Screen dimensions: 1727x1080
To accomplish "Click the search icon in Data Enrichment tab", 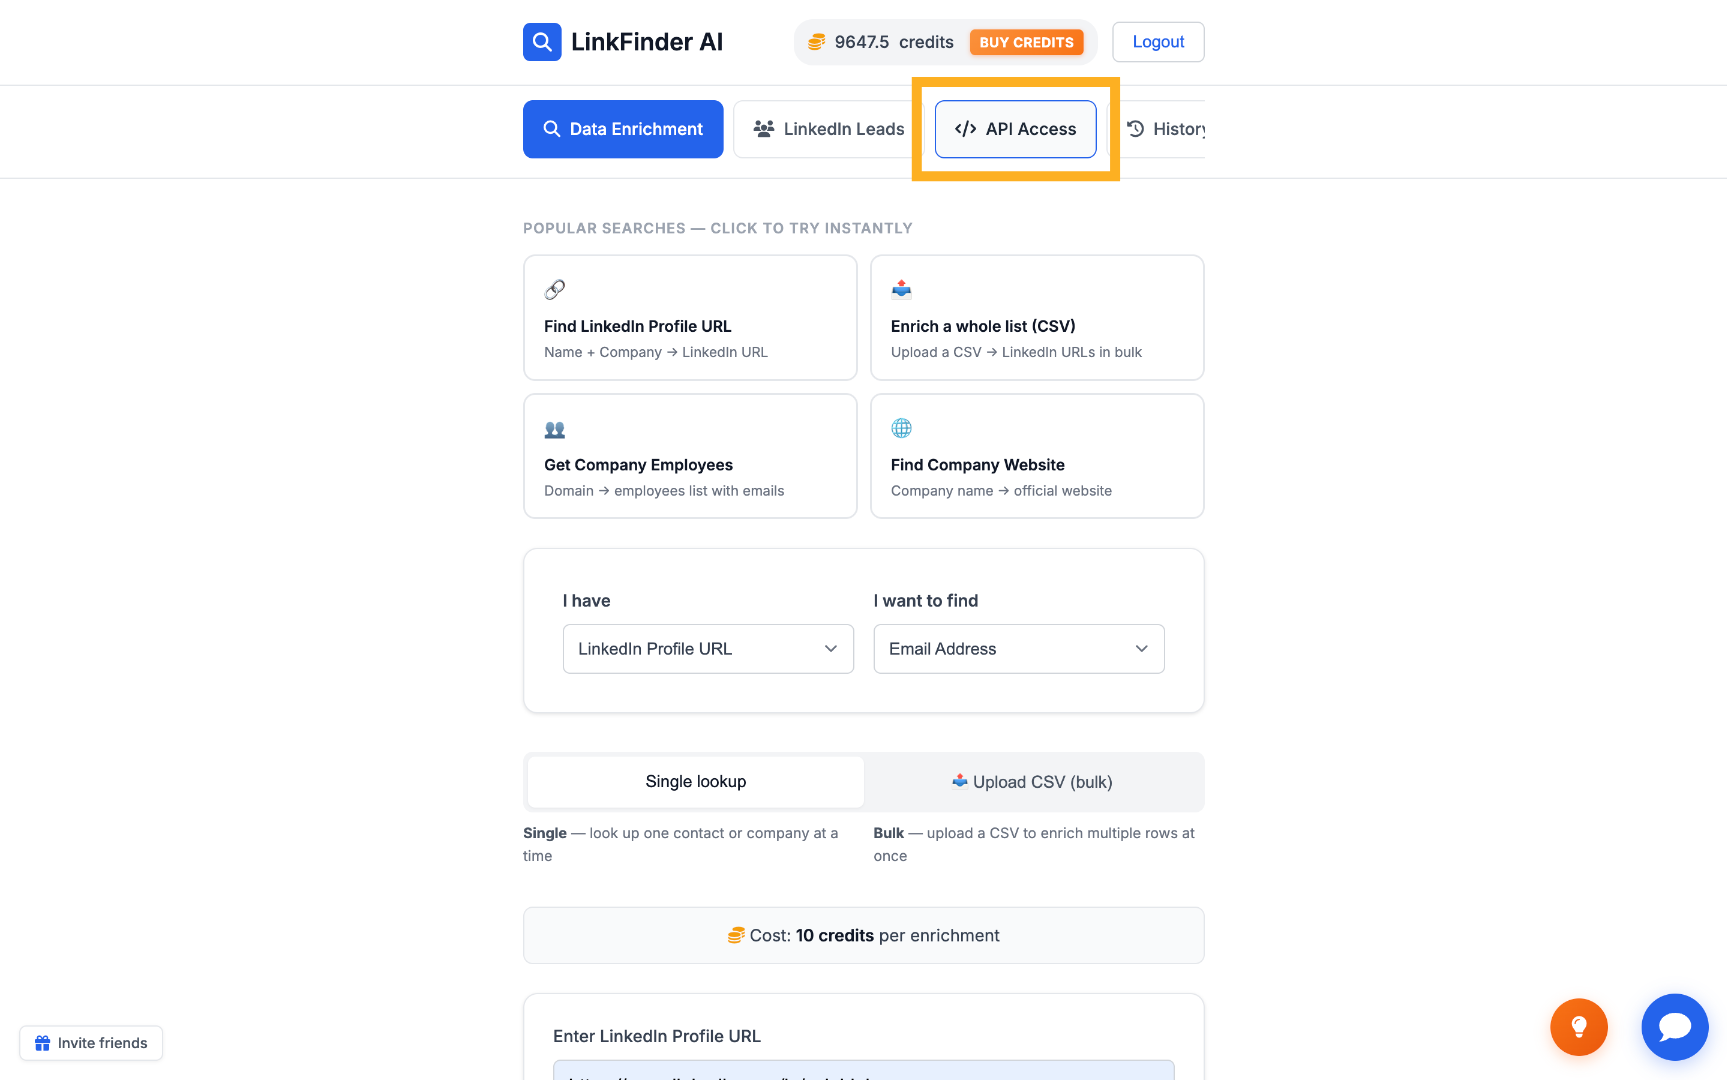I will click(x=551, y=129).
